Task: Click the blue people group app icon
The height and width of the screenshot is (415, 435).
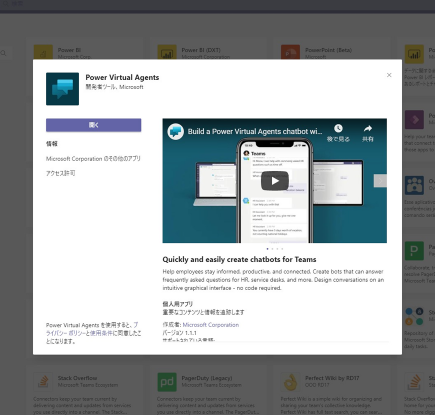Action: (414, 185)
